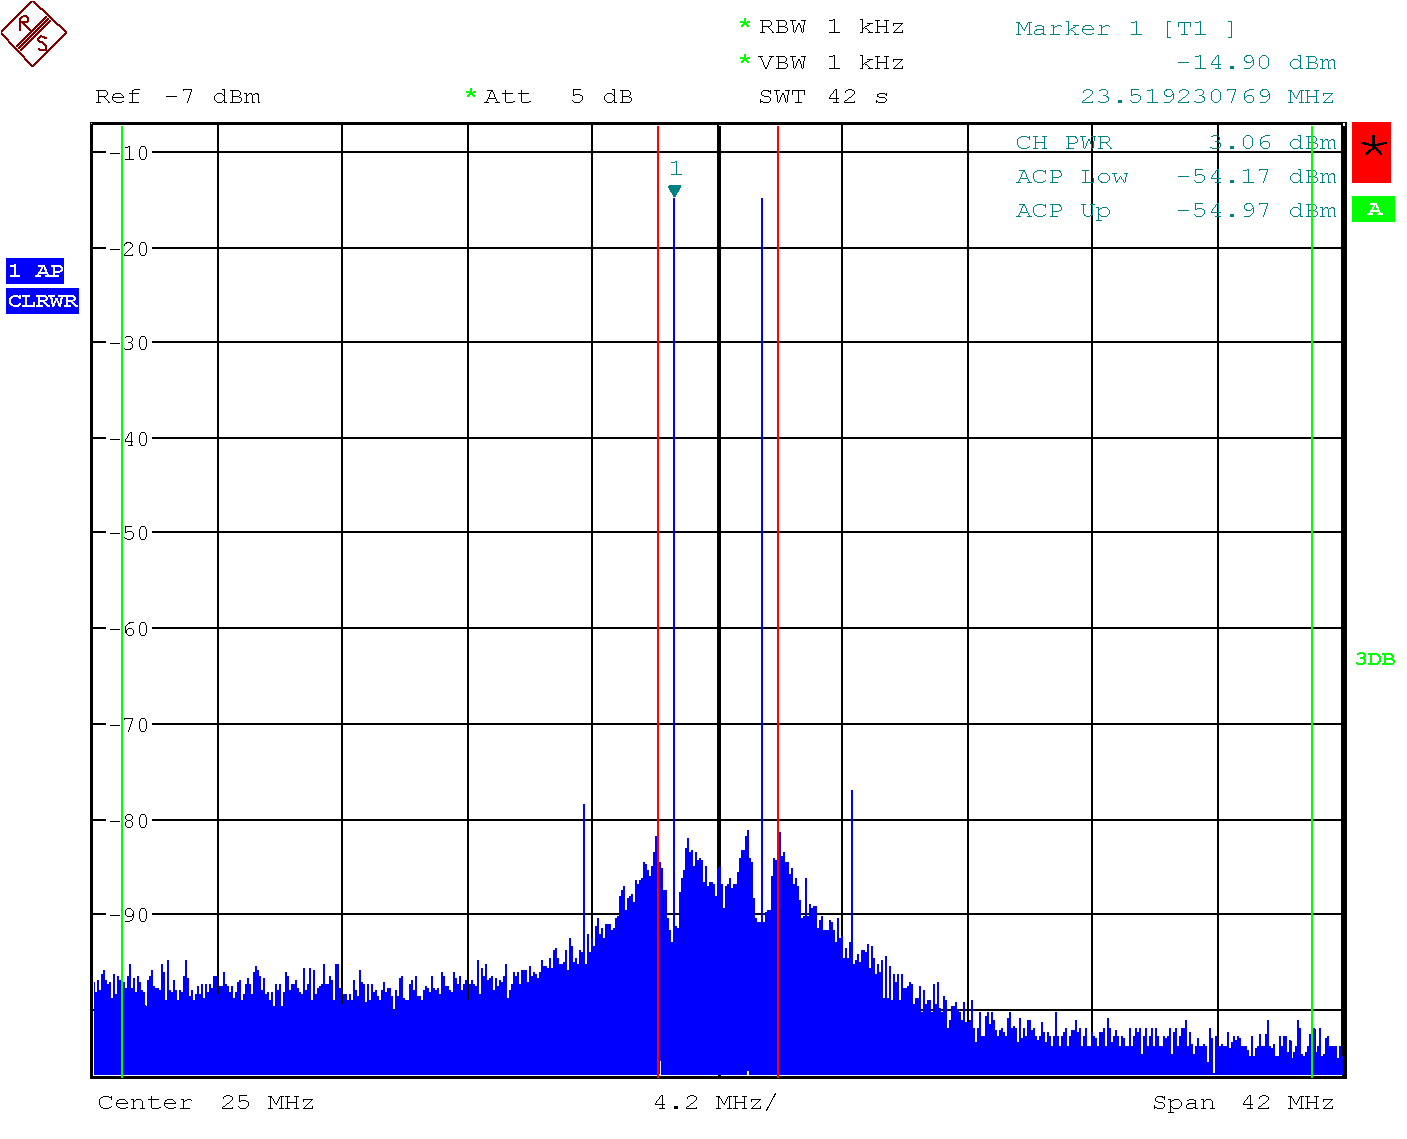Click the Ref -7 dBm reference level
Viewport: 1407px width, 1139px height.
pos(178,97)
